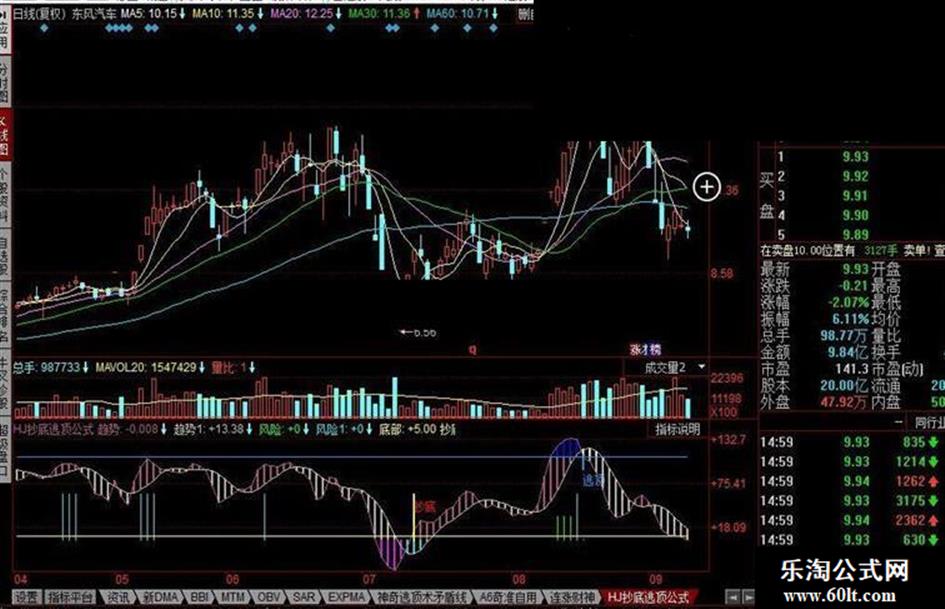Viewport: 945px width, 609px height.
Task: Click green down arrow beside volume 630
Action: [934, 540]
